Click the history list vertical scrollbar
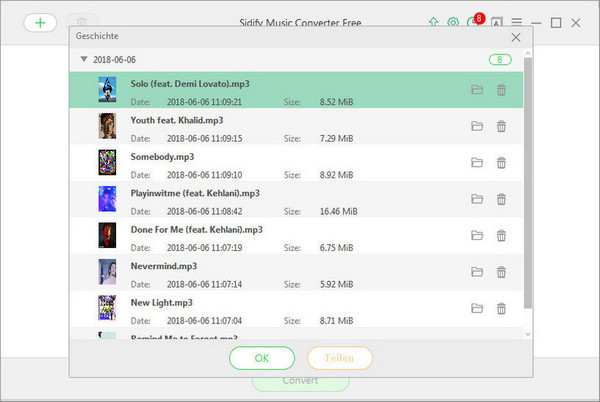 click(x=528, y=183)
